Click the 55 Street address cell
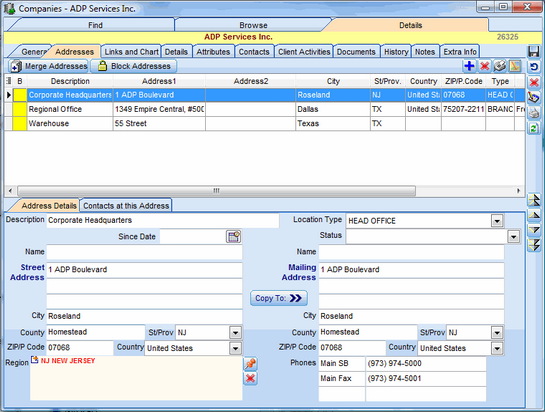The height and width of the screenshot is (412, 545). click(x=159, y=123)
